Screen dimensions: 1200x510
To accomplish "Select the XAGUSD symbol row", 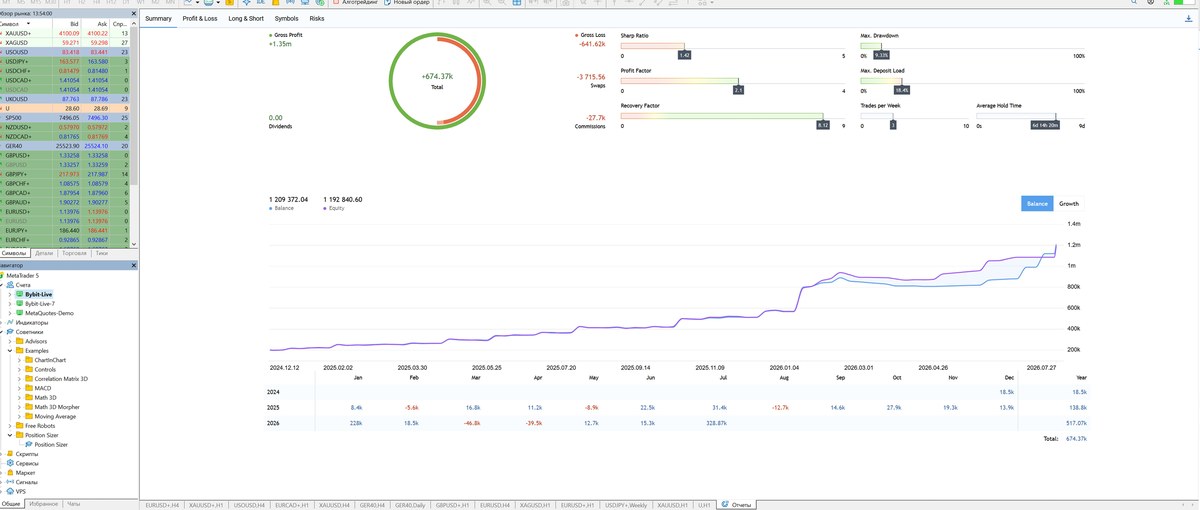I will point(66,43).
